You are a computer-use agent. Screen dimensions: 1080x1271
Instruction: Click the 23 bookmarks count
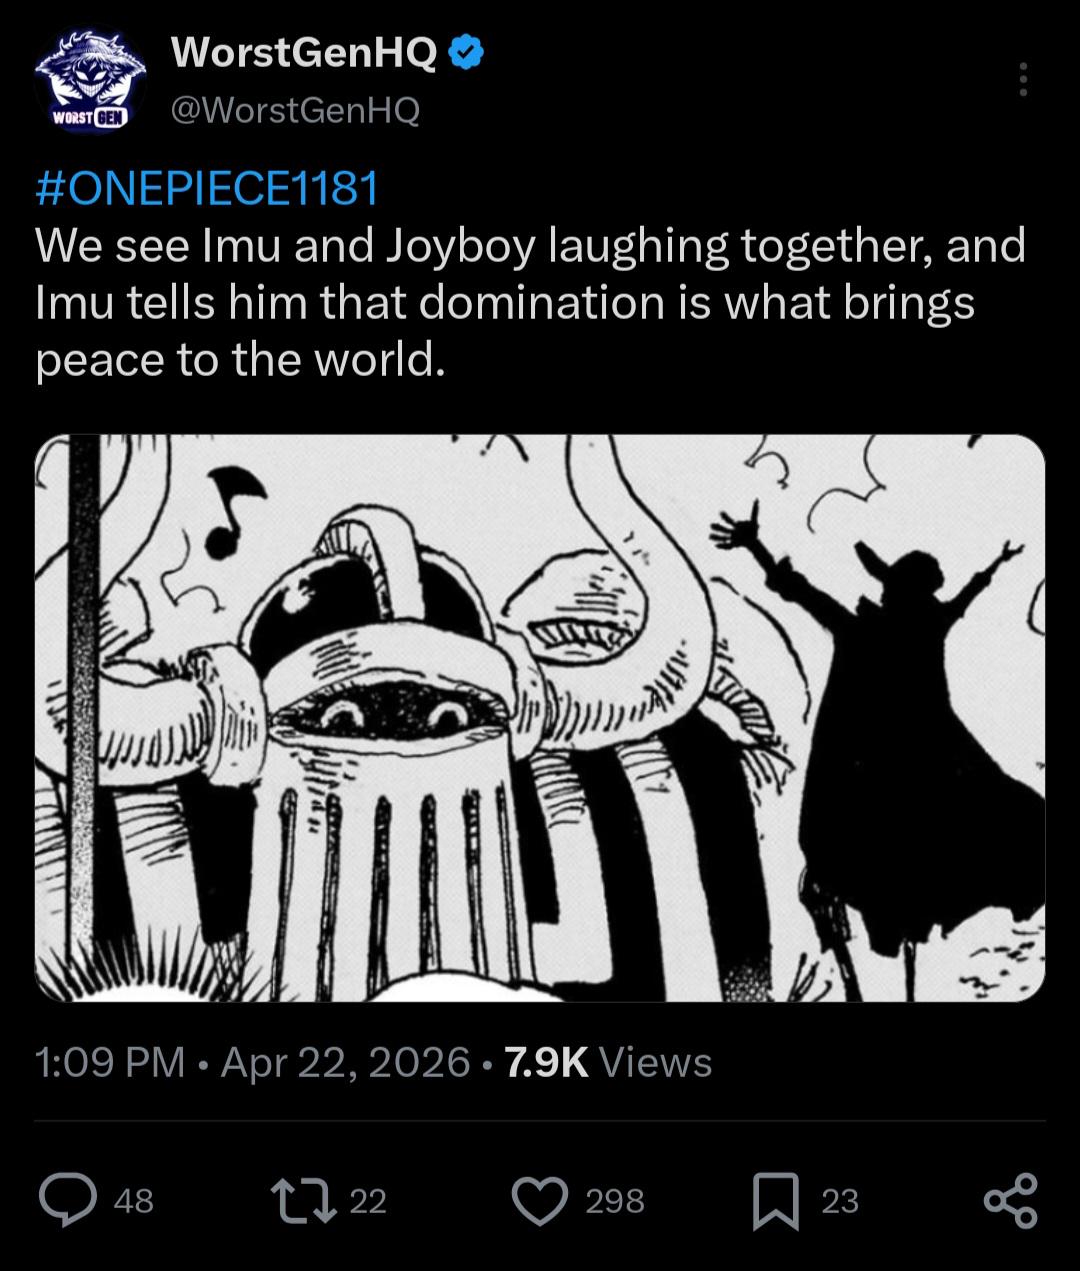(x=840, y=1201)
